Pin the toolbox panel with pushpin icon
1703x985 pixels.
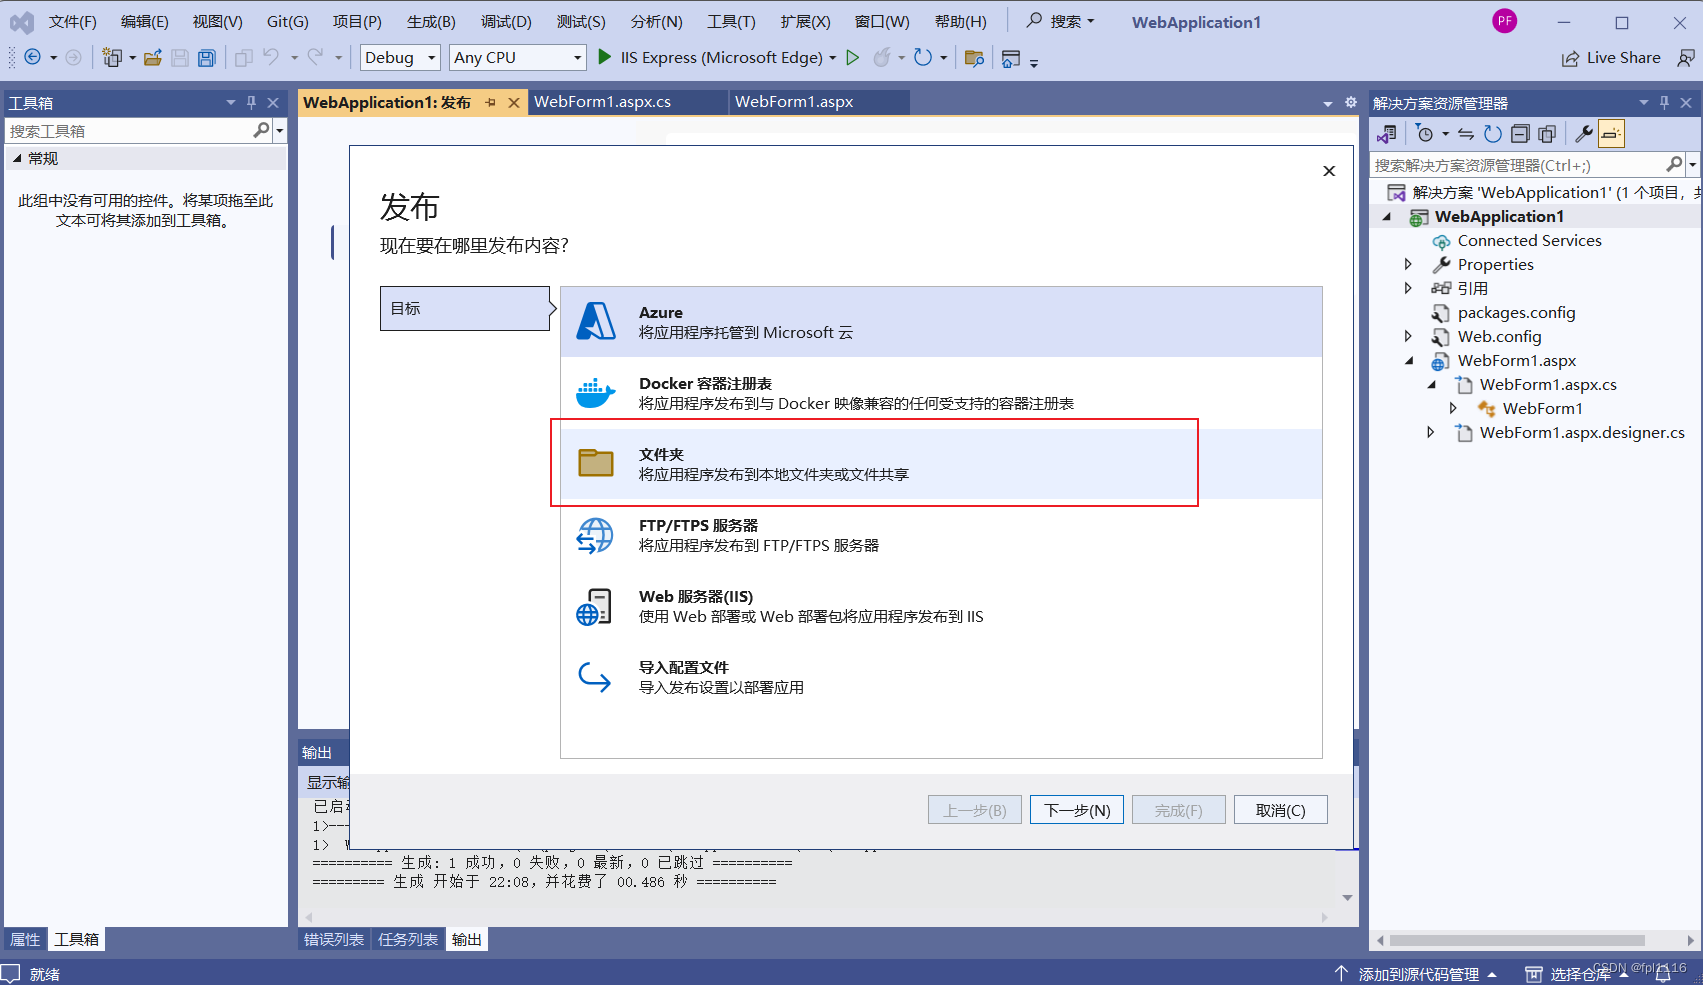(x=251, y=102)
